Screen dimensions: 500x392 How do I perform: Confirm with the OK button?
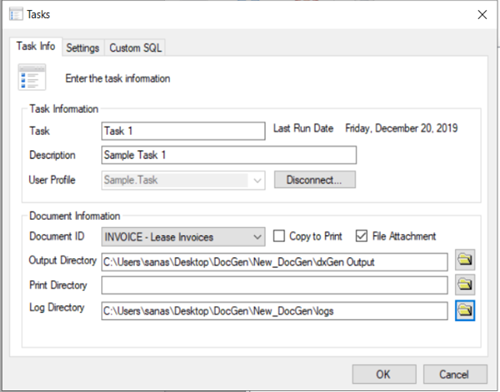(x=384, y=374)
